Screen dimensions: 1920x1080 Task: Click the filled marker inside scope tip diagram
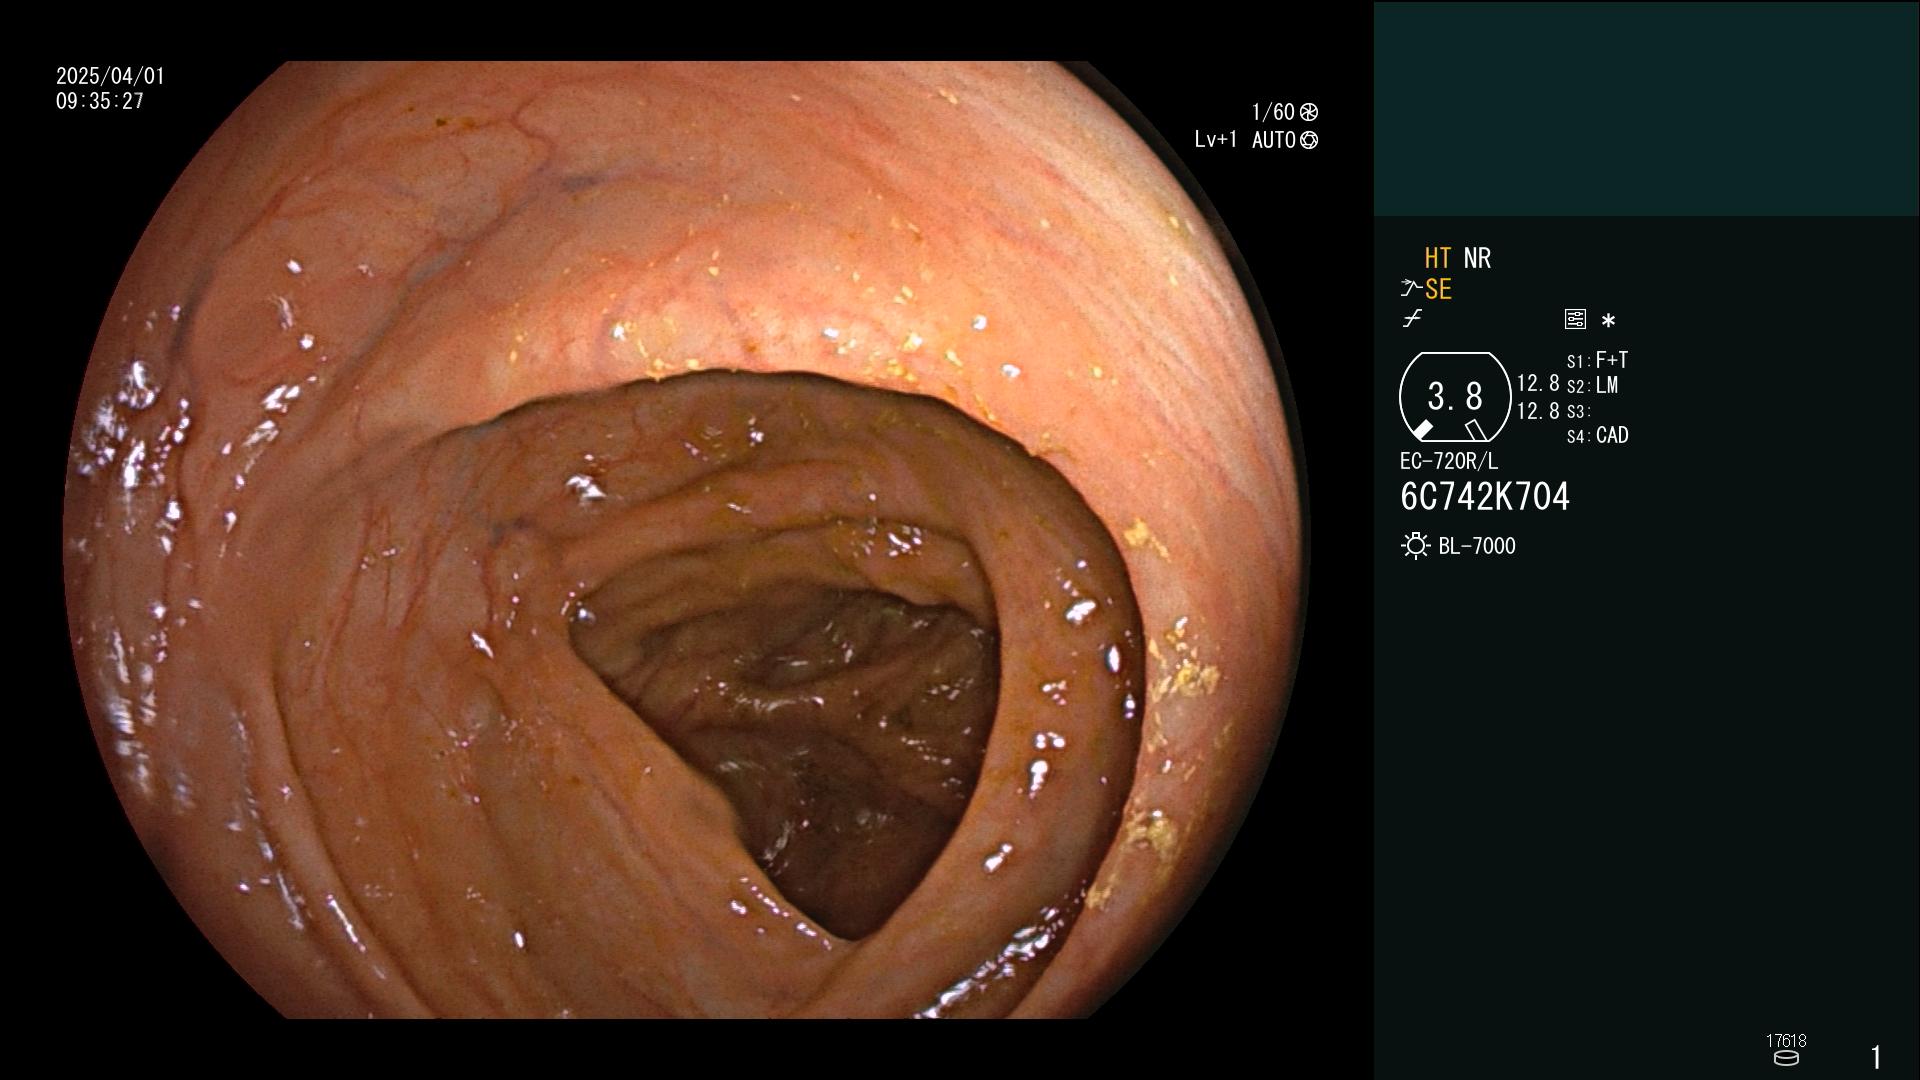pyautogui.click(x=1422, y=430)
